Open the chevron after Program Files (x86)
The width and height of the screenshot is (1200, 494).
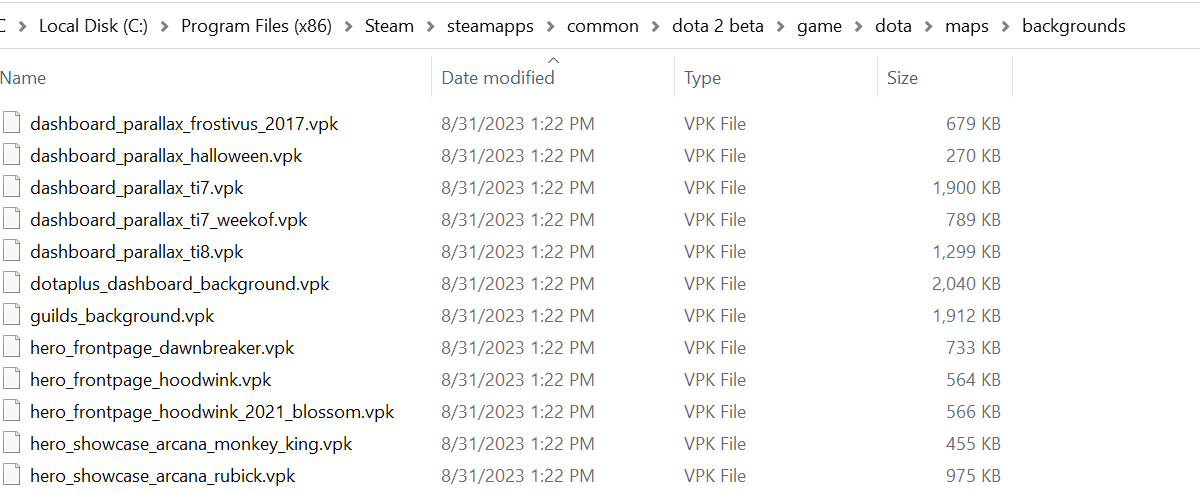coord(347,27)
